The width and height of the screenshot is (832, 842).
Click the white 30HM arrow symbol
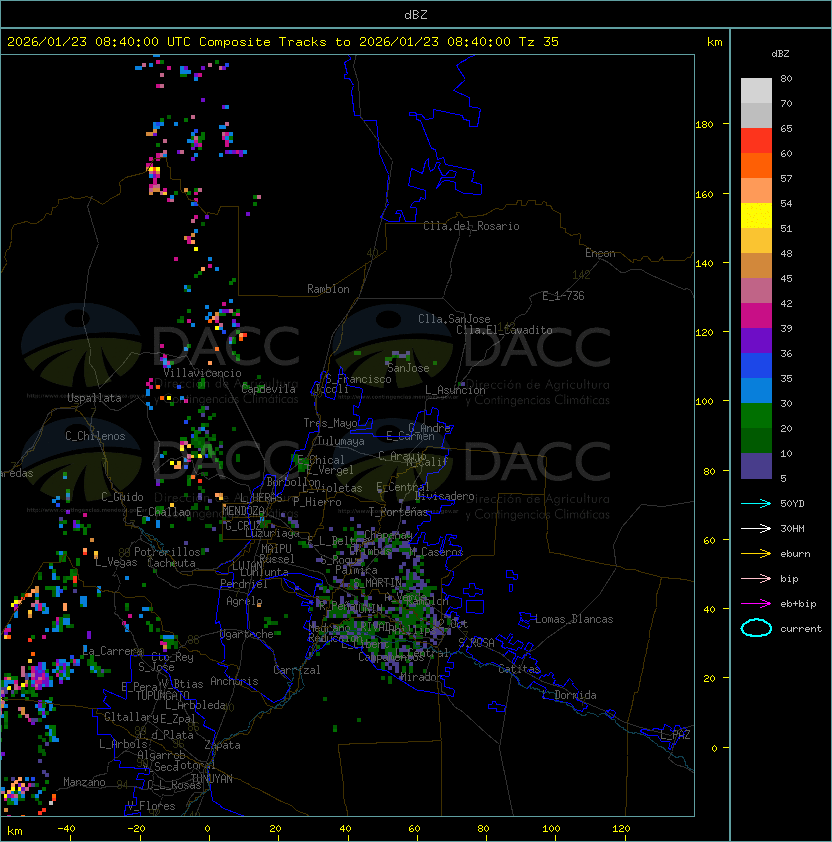[x=756, y=528]
